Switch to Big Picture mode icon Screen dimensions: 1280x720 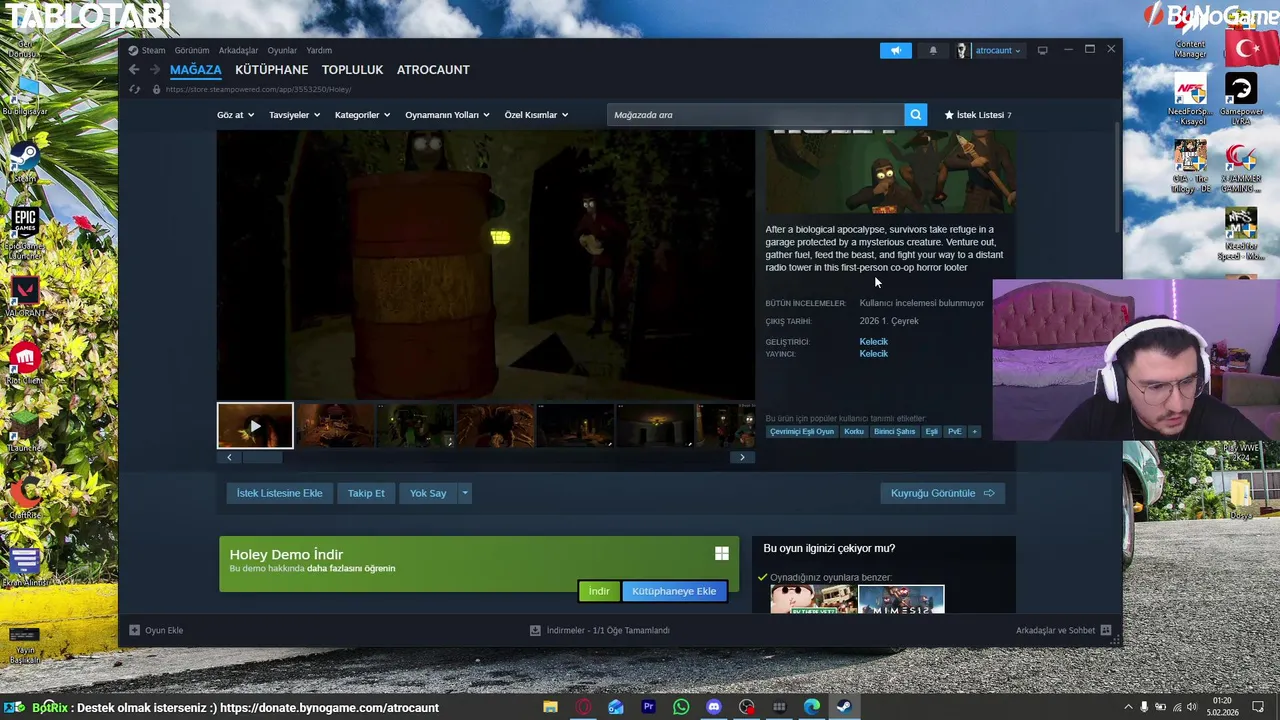tap(1042, 50)
